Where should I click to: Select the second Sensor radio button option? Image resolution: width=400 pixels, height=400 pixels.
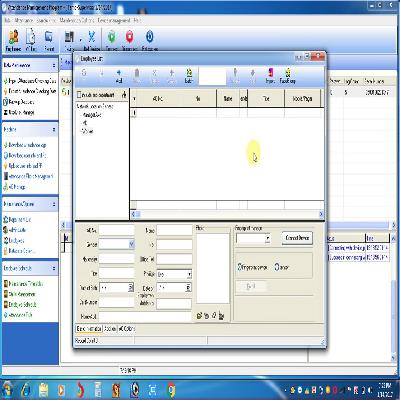[277, 267]
